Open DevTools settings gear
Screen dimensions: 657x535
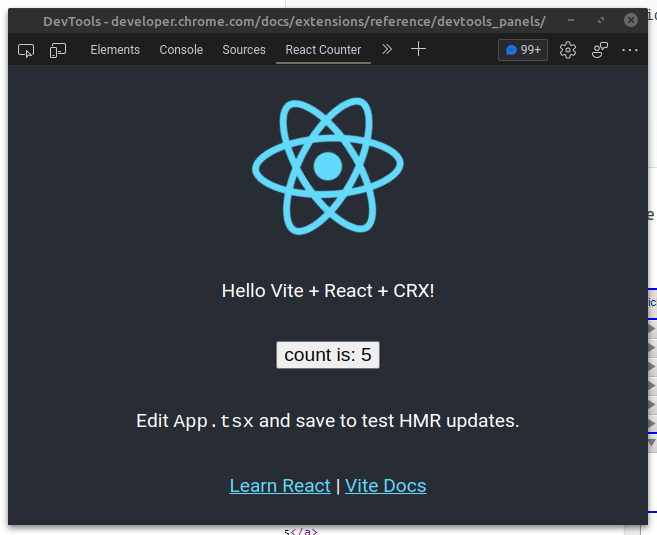[x=568, y=50]
